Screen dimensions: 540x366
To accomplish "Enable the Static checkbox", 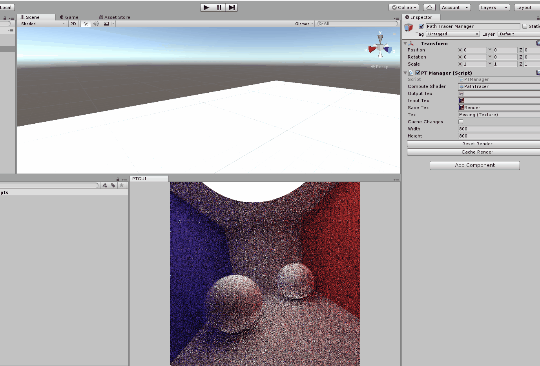I will pyautogui.click(x=525, y=27).
